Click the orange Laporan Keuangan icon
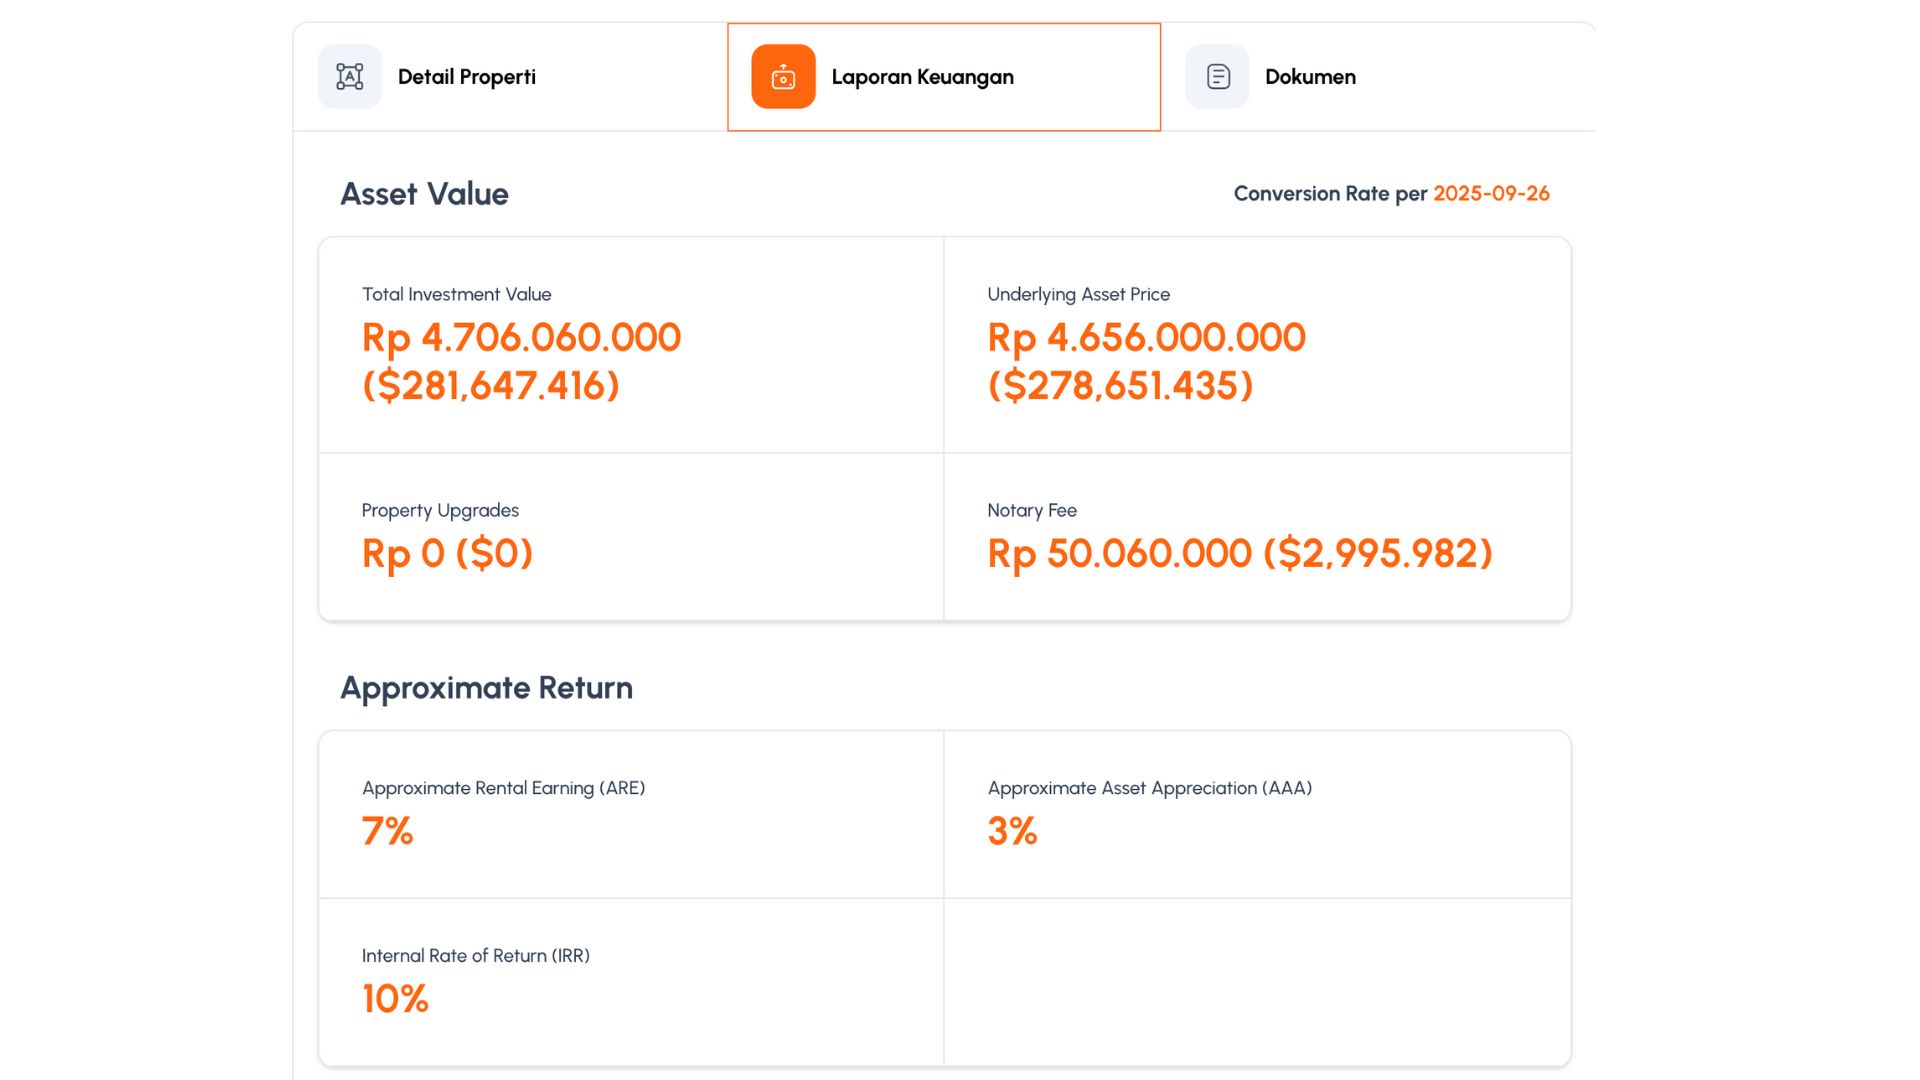The height and width of the screenshot is (1080, 1920). [x=783, y=77]
